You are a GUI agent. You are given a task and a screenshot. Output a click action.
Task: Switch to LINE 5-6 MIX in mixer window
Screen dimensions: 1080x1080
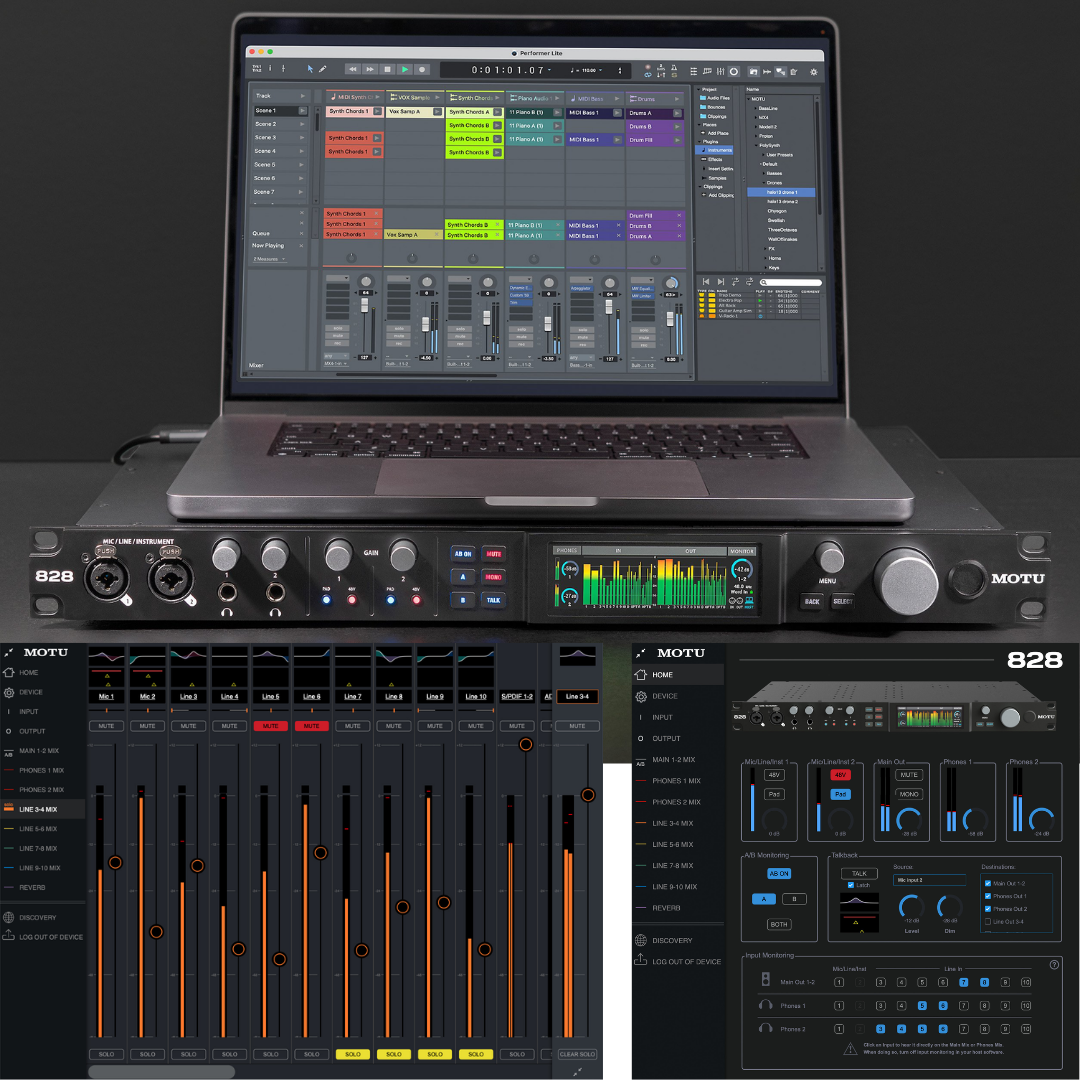[38, 829]
